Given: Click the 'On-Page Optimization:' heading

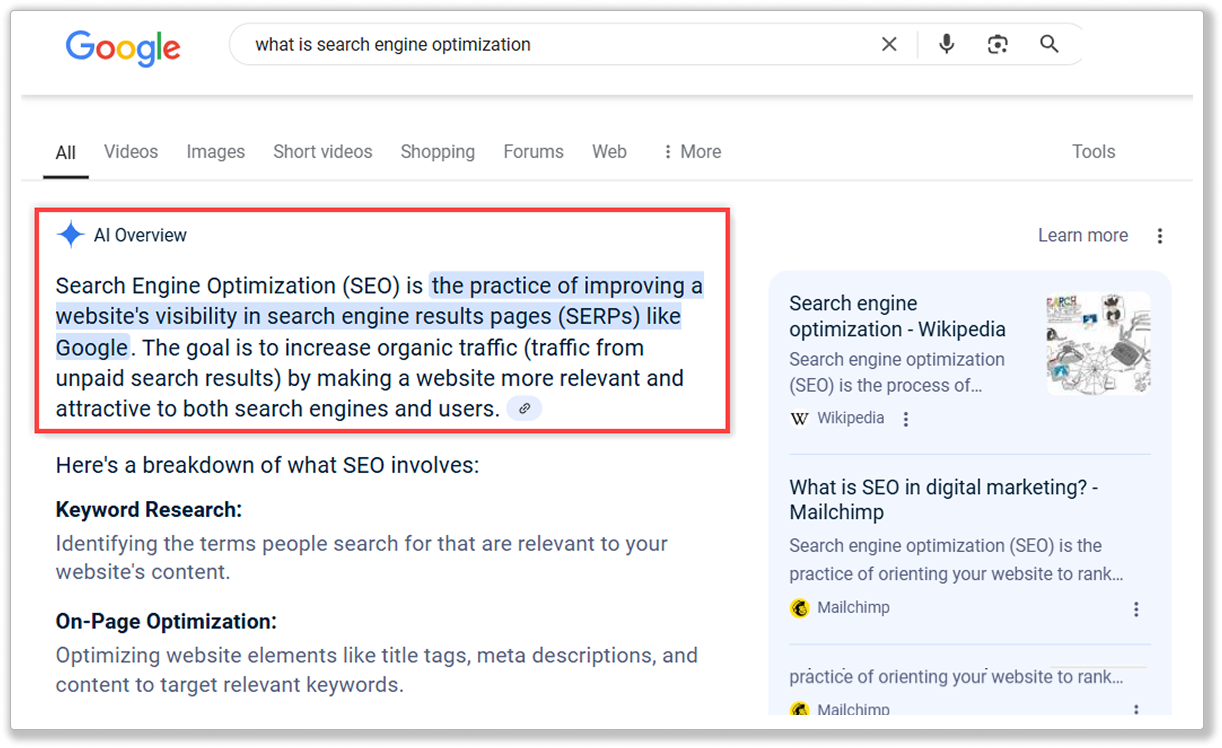Looking at the screenshot, I should (166, 622).
